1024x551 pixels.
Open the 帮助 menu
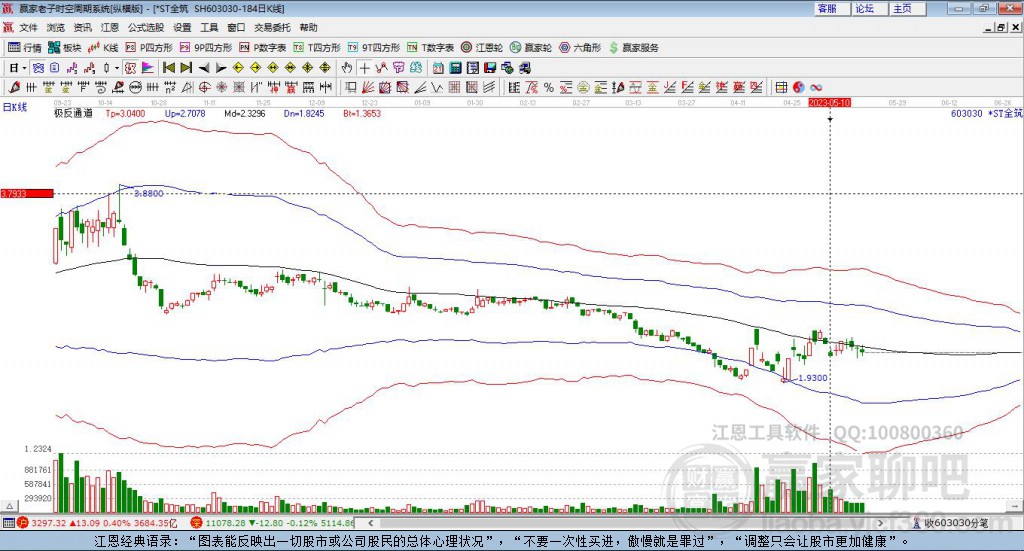[308, 27]
